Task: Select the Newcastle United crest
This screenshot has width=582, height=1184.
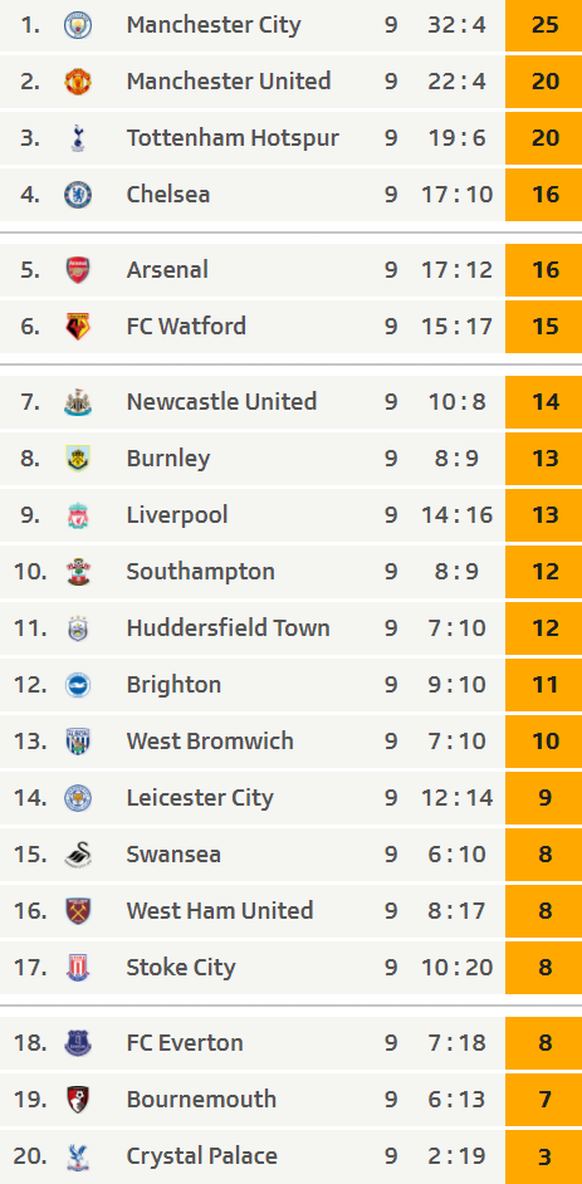Action: (x=78, y=402)
